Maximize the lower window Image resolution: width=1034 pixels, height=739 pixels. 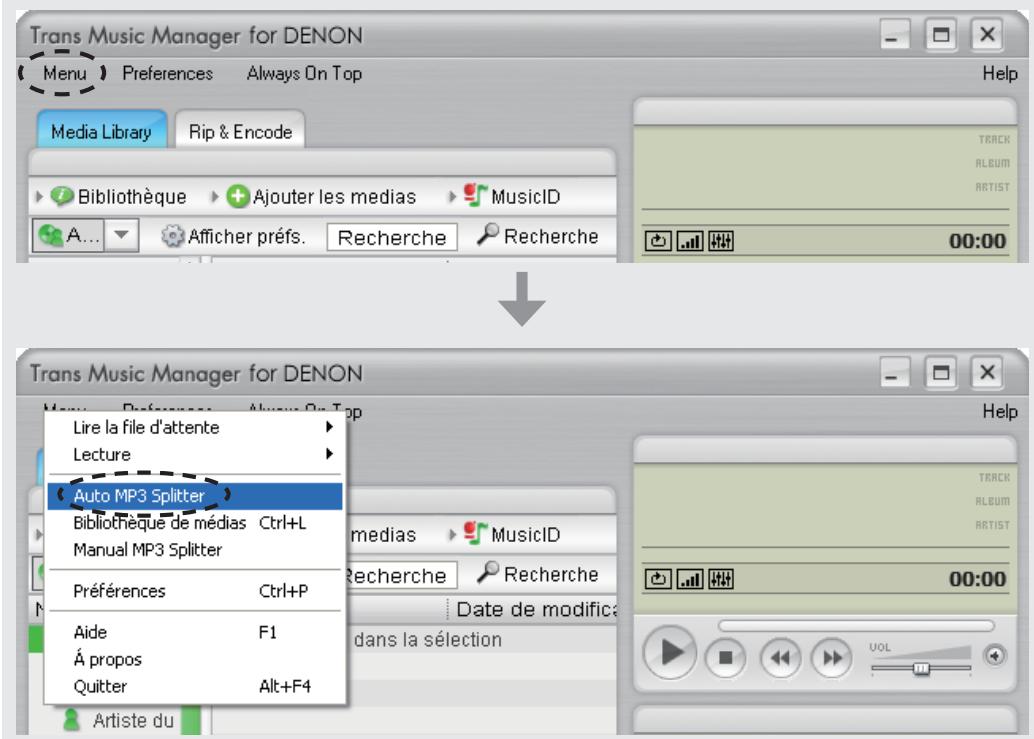[941, 373]
